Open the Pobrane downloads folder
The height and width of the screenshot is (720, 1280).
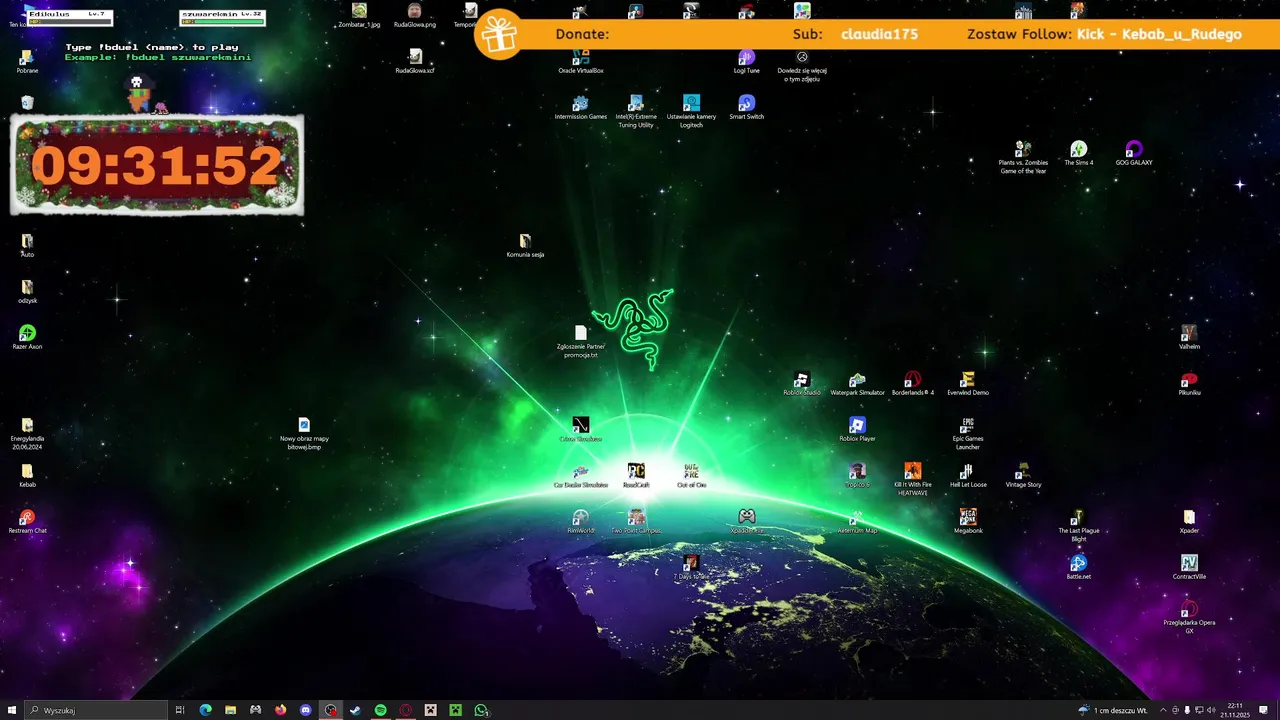tap(27, 62)
